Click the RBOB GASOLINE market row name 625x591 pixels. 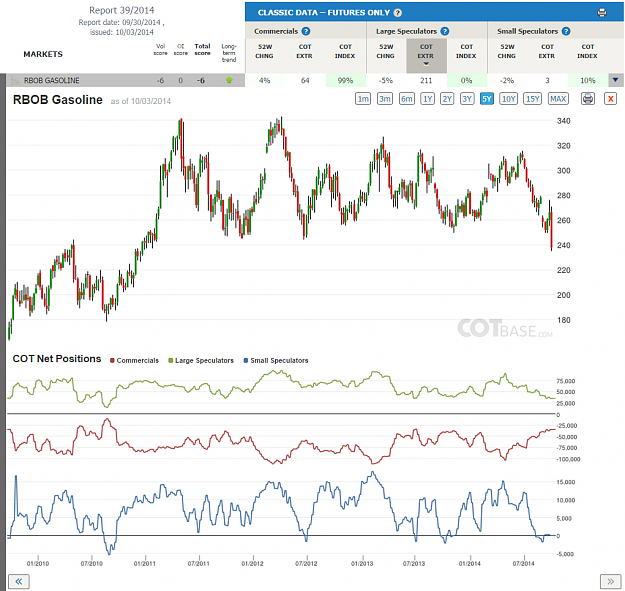[x=51, y=81]
